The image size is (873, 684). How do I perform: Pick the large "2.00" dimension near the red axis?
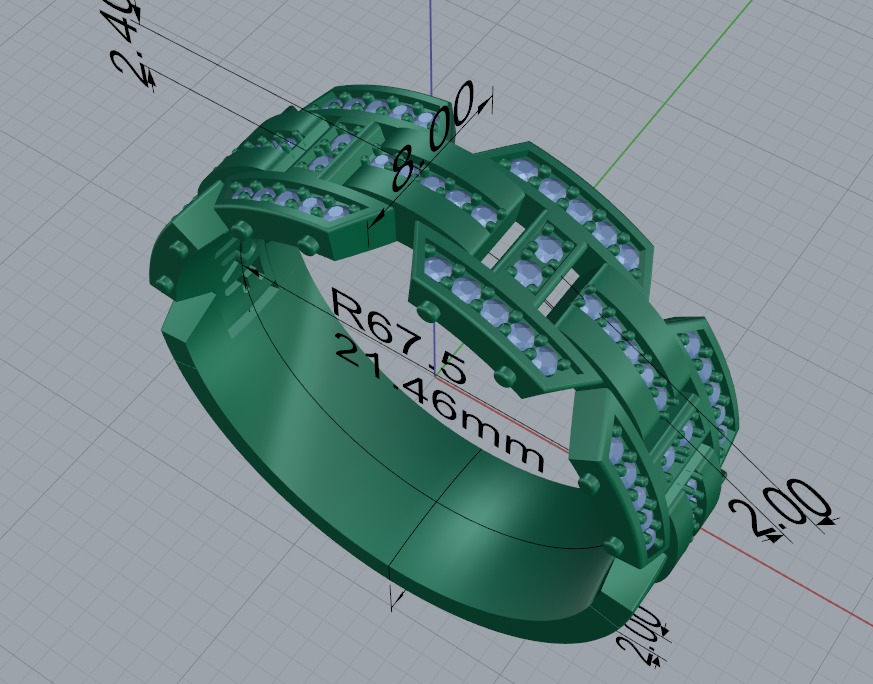[x=781, y=508]
